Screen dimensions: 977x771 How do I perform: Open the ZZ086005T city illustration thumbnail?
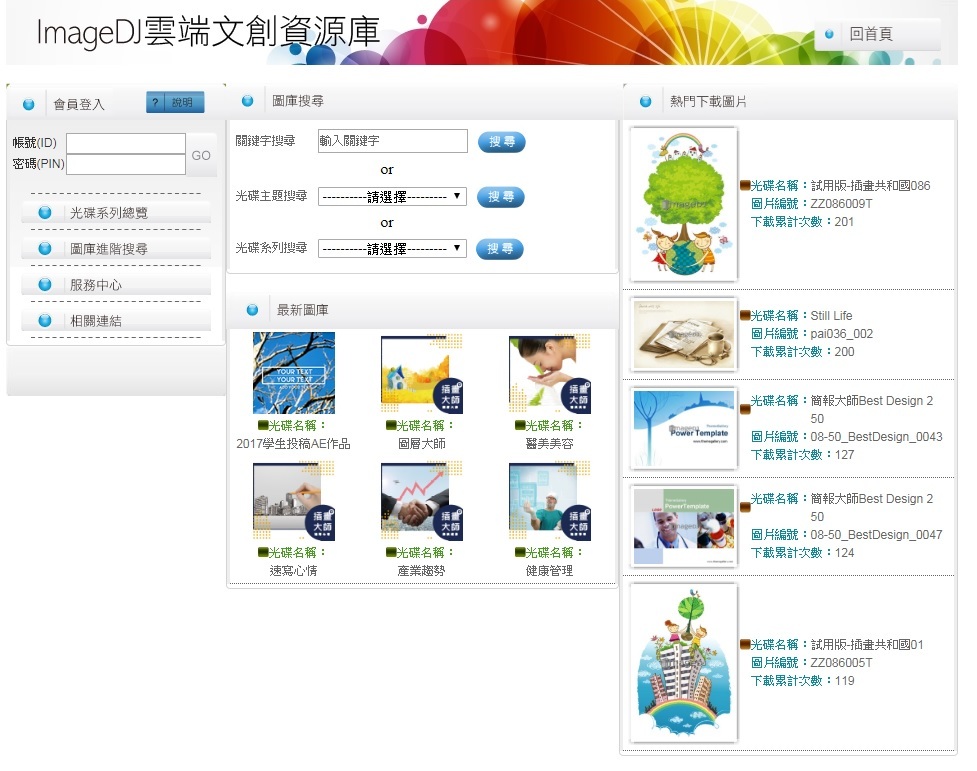pos(684,663)
